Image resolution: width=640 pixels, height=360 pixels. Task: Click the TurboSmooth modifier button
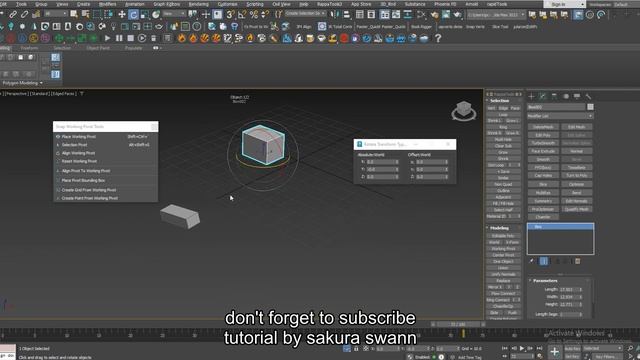point(543,143)
